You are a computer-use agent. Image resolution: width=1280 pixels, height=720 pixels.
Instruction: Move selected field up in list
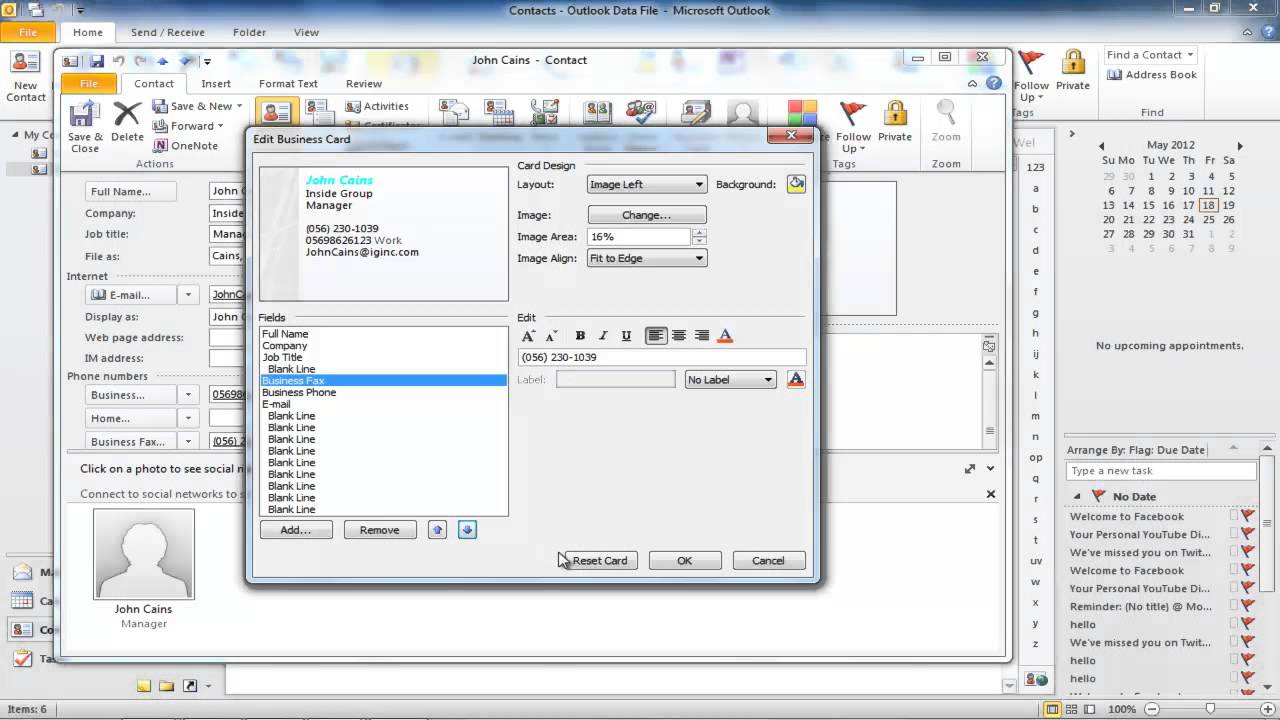(437, 530)
